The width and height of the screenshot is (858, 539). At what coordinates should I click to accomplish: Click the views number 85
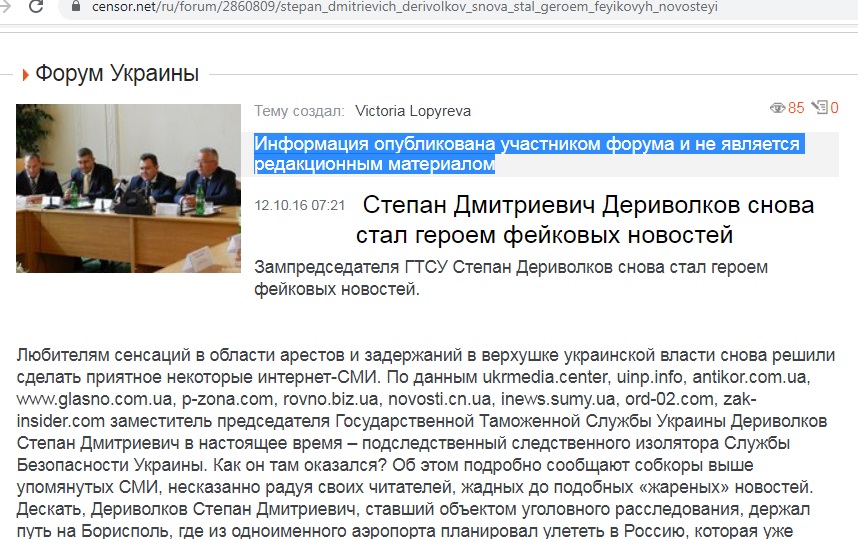tap(796, 108)
